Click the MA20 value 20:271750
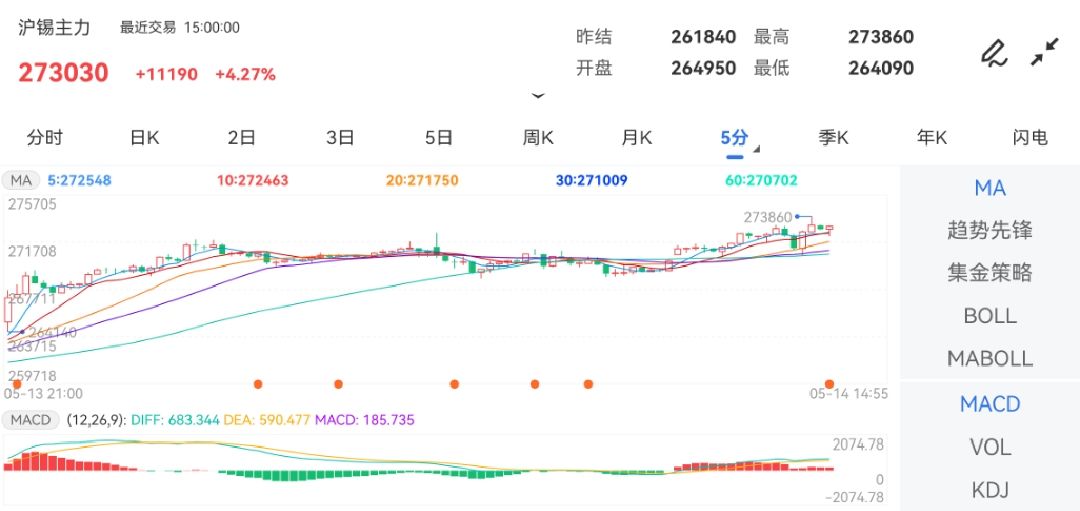This screenshot has width=1080, height=511. point(422,180)
